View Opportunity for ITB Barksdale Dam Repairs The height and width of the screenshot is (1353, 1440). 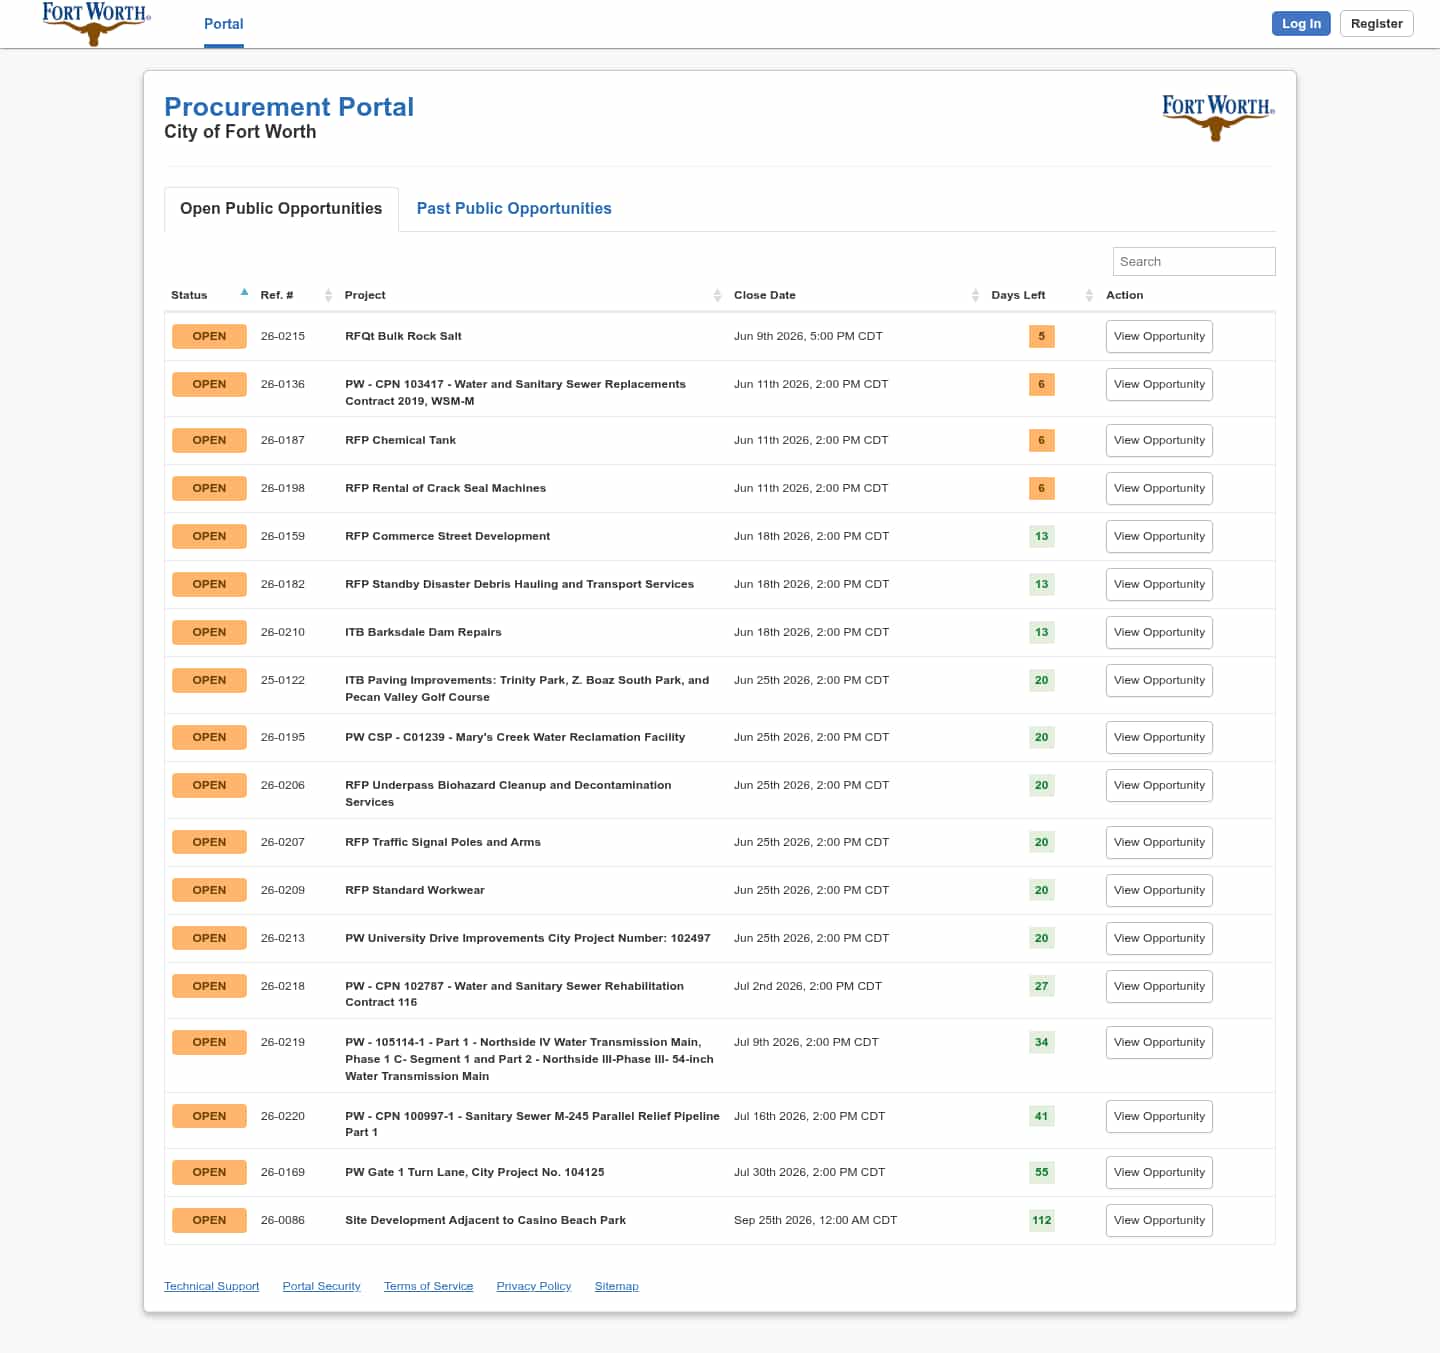click(1159, 632)
